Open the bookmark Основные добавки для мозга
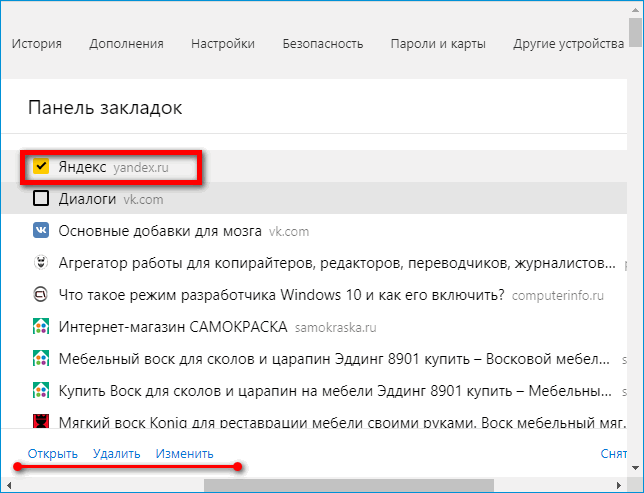This screenshot has width=644, height=493. pyautogui.click(x=160, y=231)
